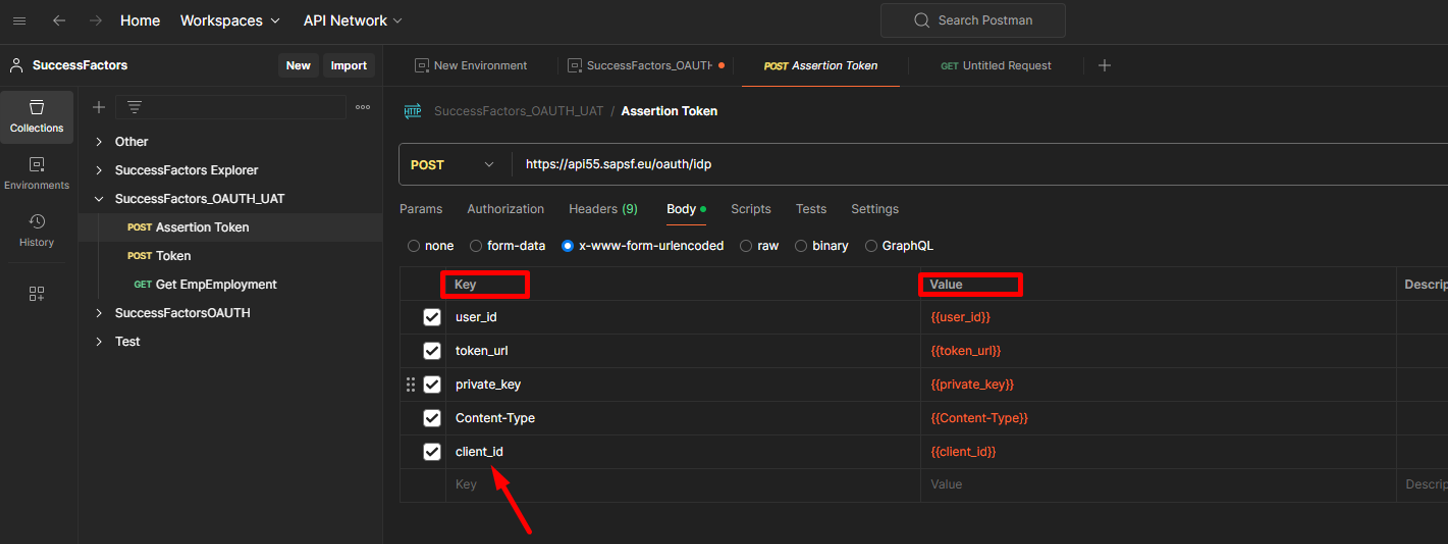The height and width of the screenshot is (544, 1448).
Task: Click the Import button
Action: pyautogui.click(x=349, y=65)
